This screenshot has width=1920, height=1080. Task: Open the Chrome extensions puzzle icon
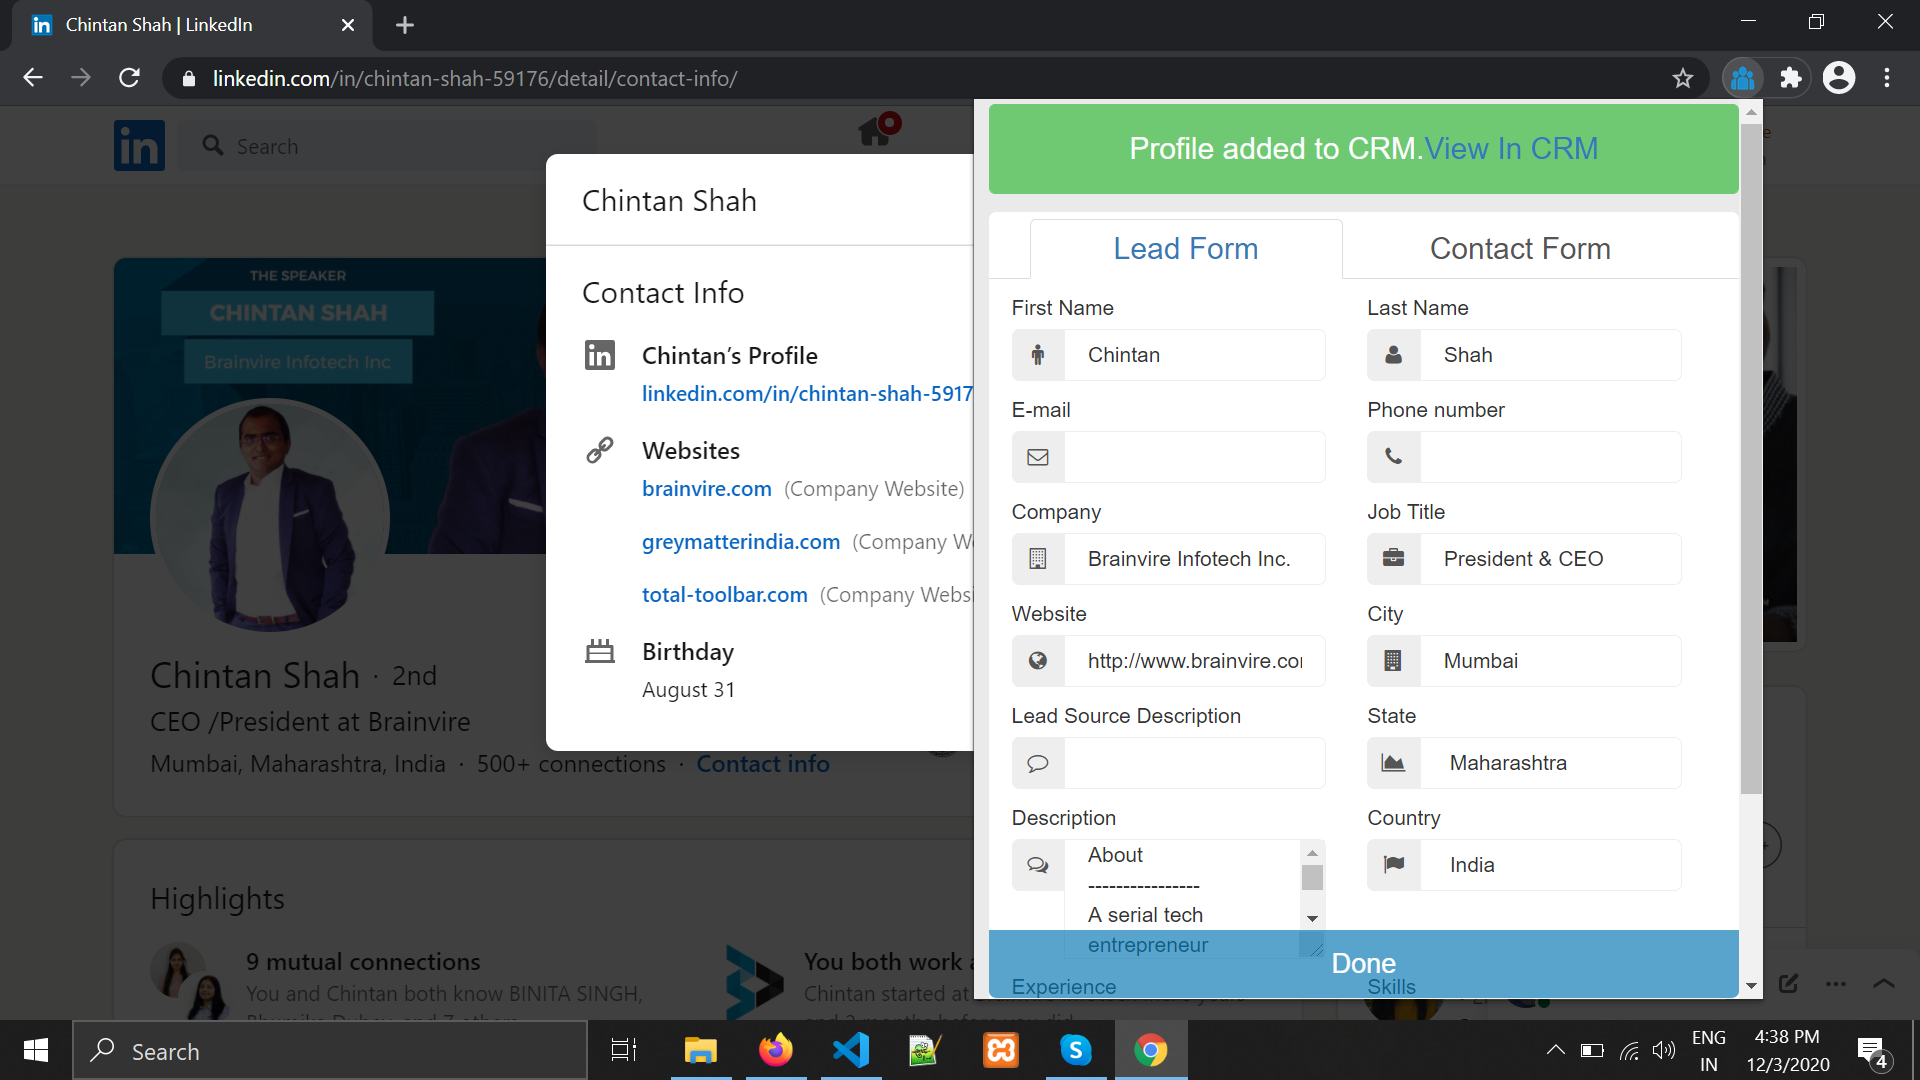[x=1791, y=78]
